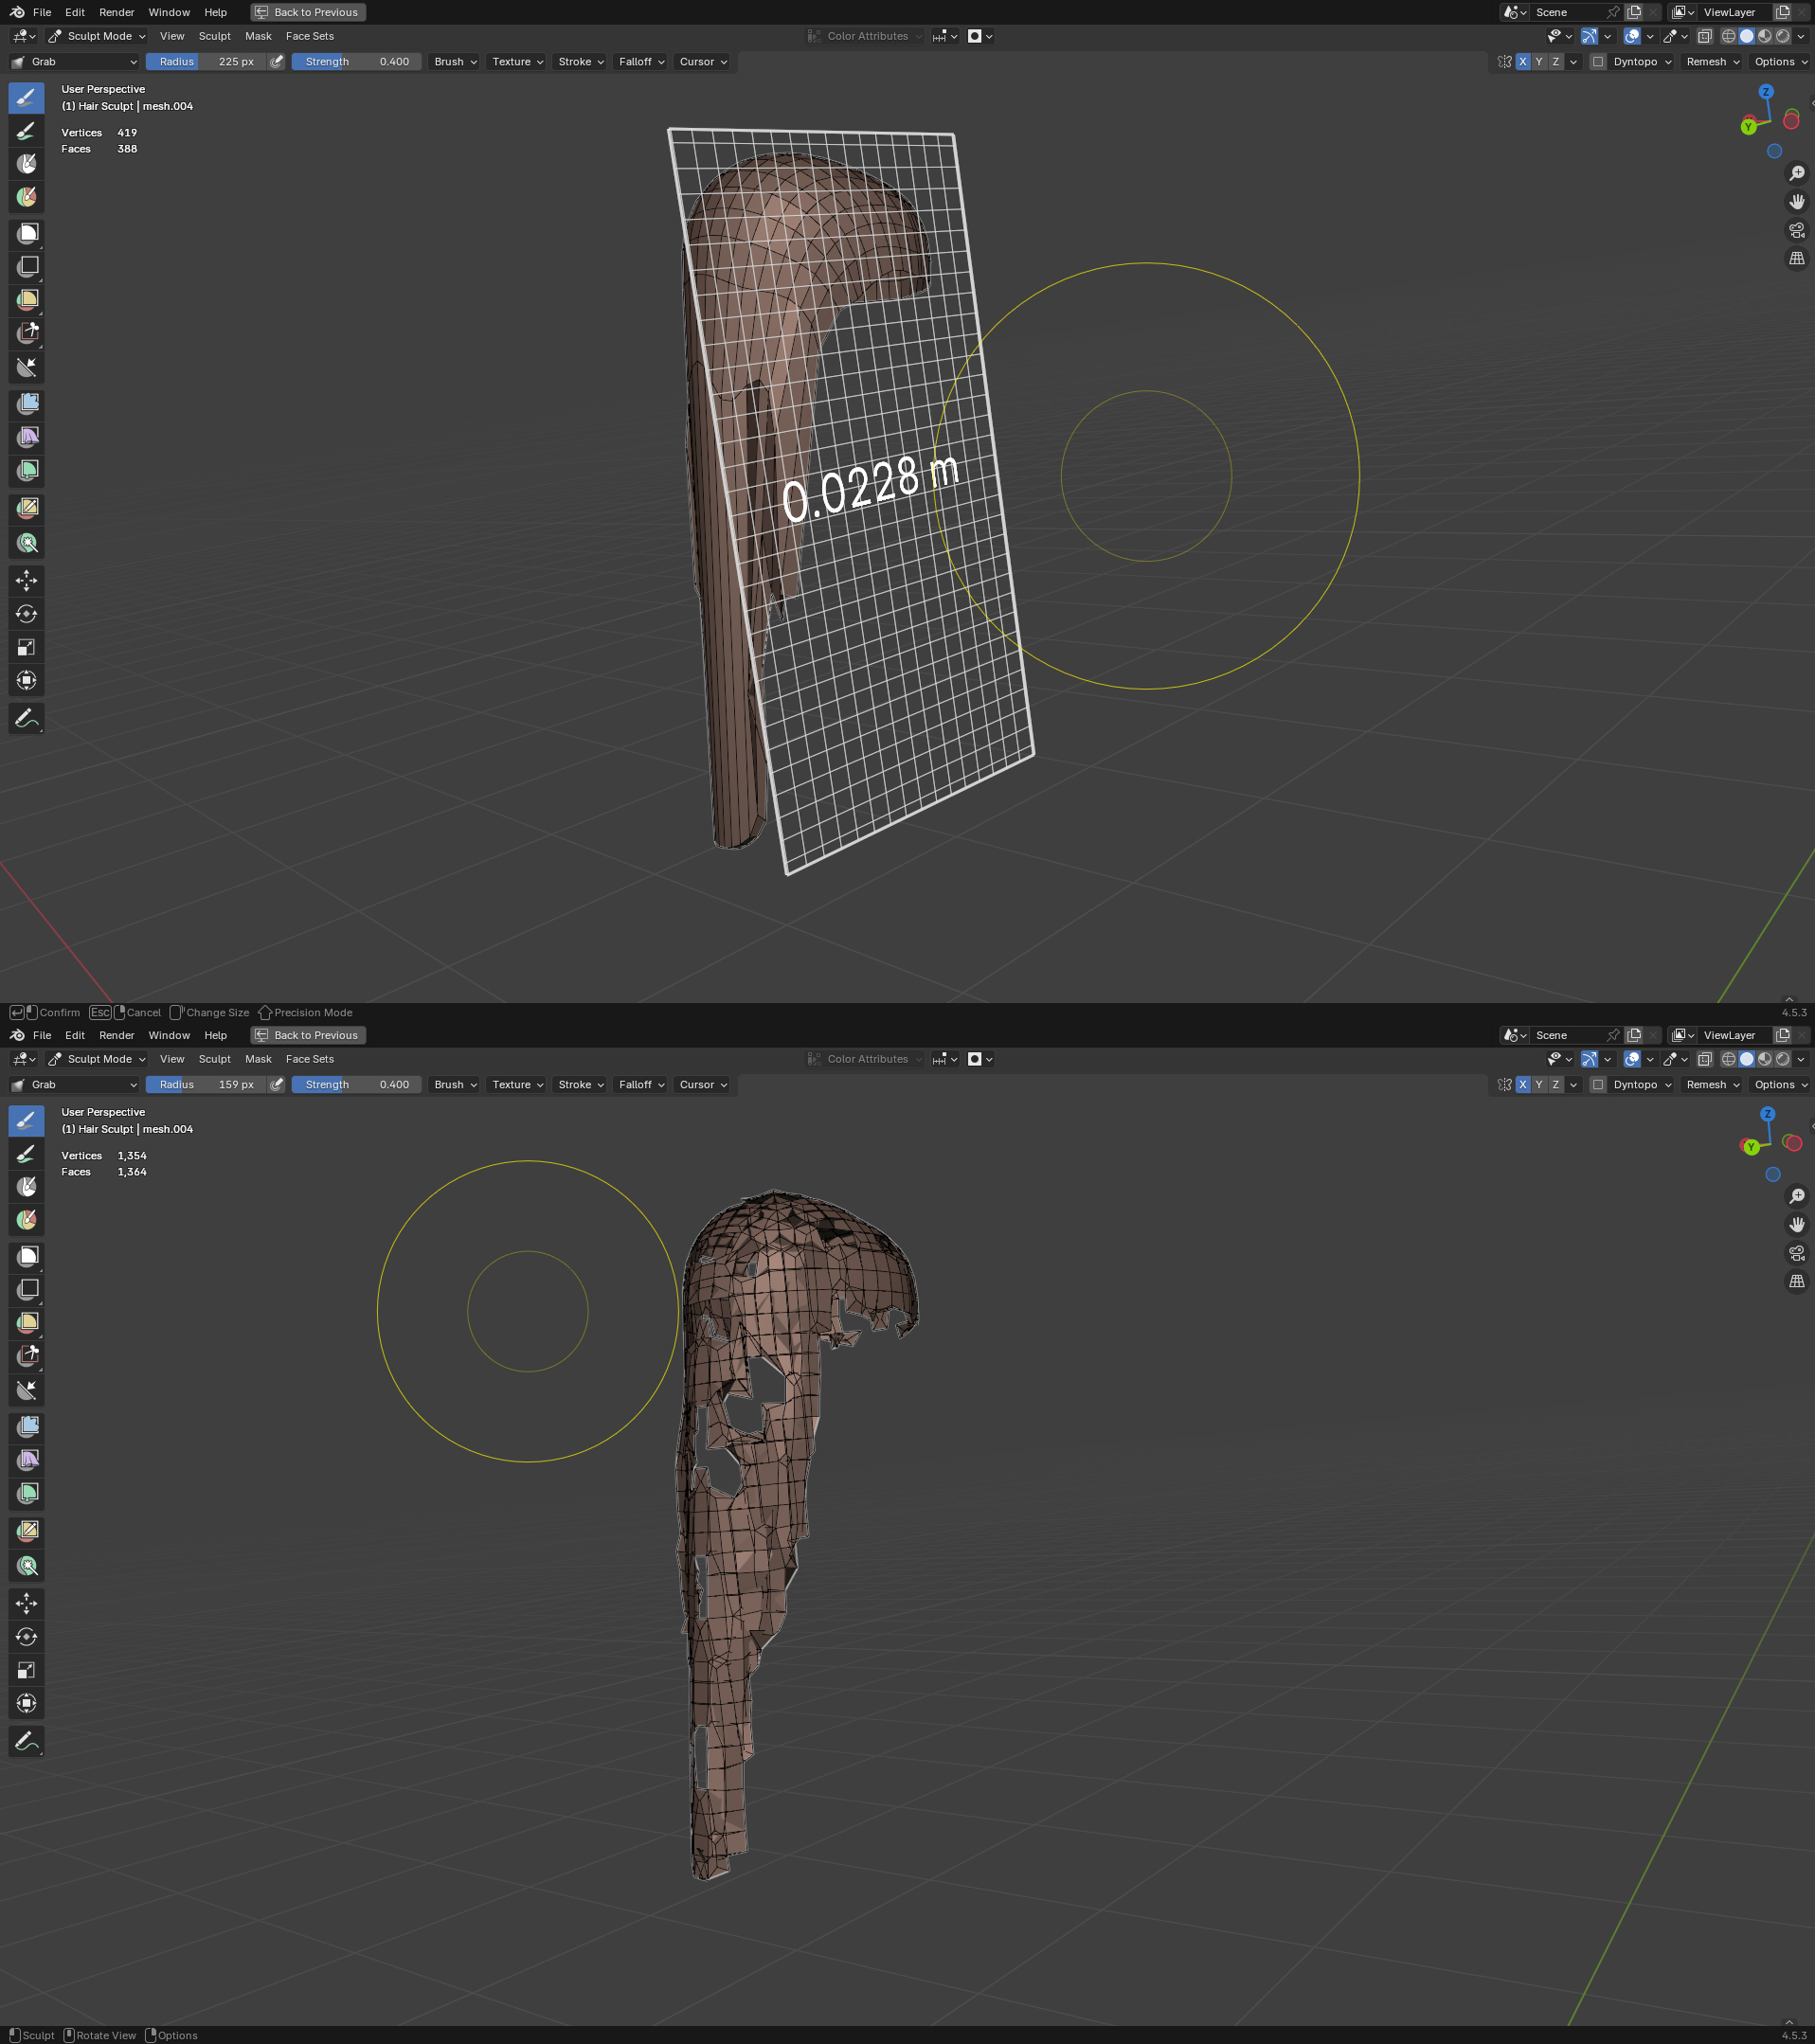Select the Annotate tool in top window
This screenshot has height=2044, width=1815.
coord(27,718)
